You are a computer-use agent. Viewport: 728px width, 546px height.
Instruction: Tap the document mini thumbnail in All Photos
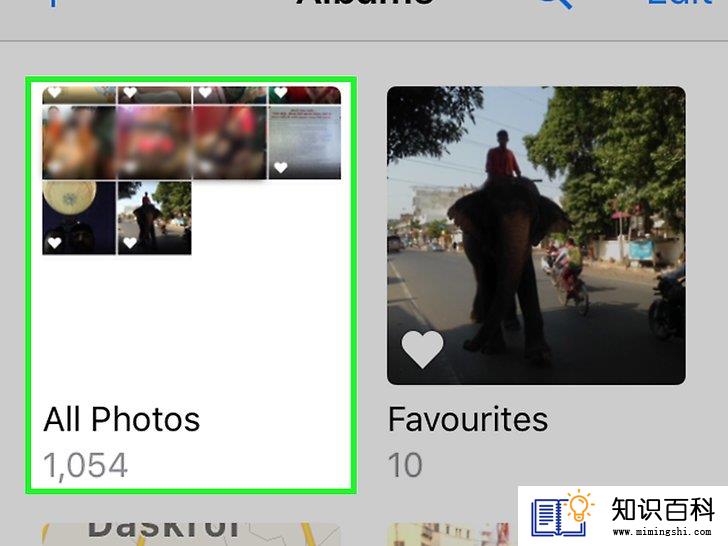click(305, 142)
